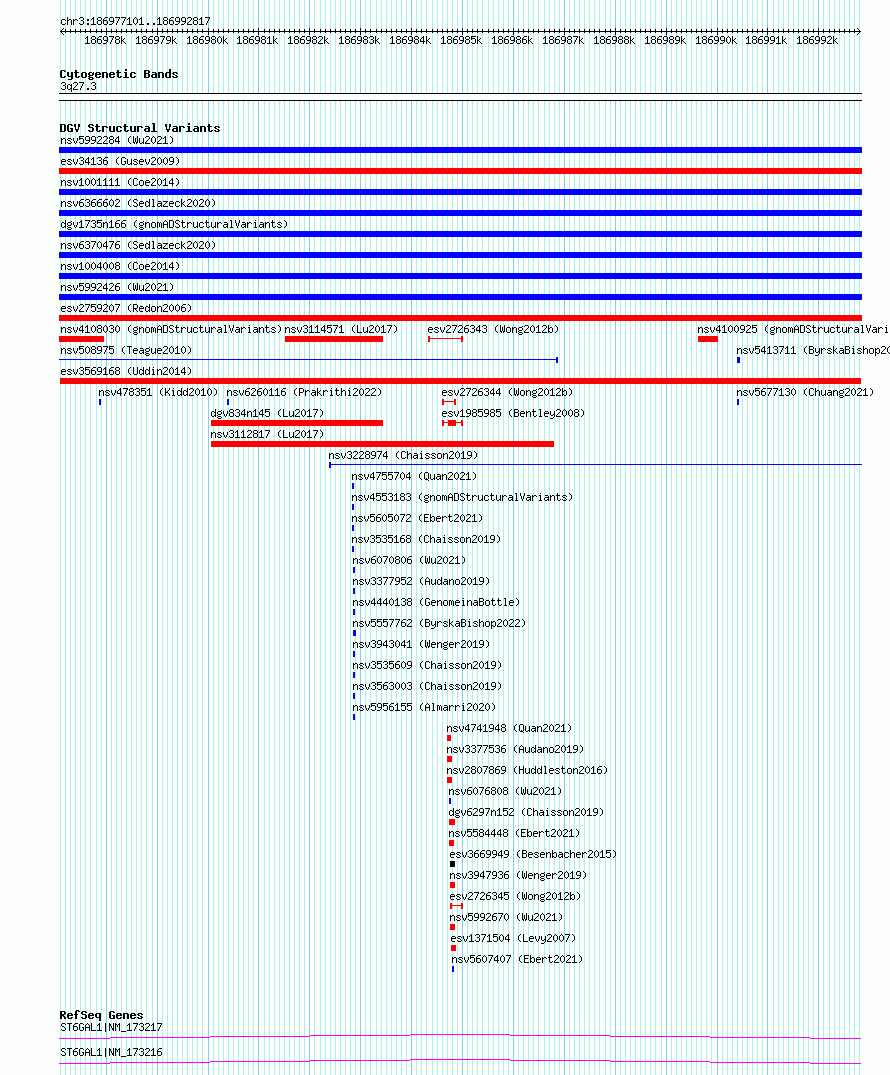Screen dimensions: 890x1075
Task: Click ST6GAL1|NM_173217 gene label
Action: [111, 1028]
